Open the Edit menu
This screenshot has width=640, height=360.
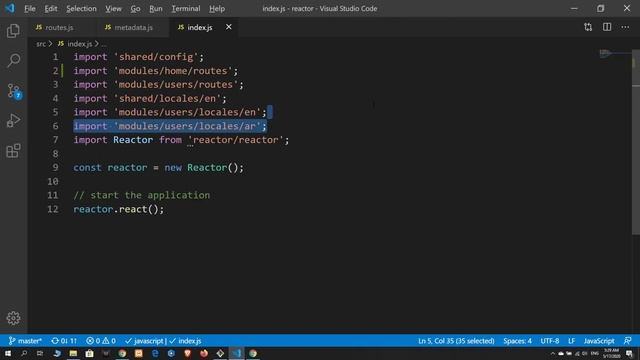pos(51,9)
